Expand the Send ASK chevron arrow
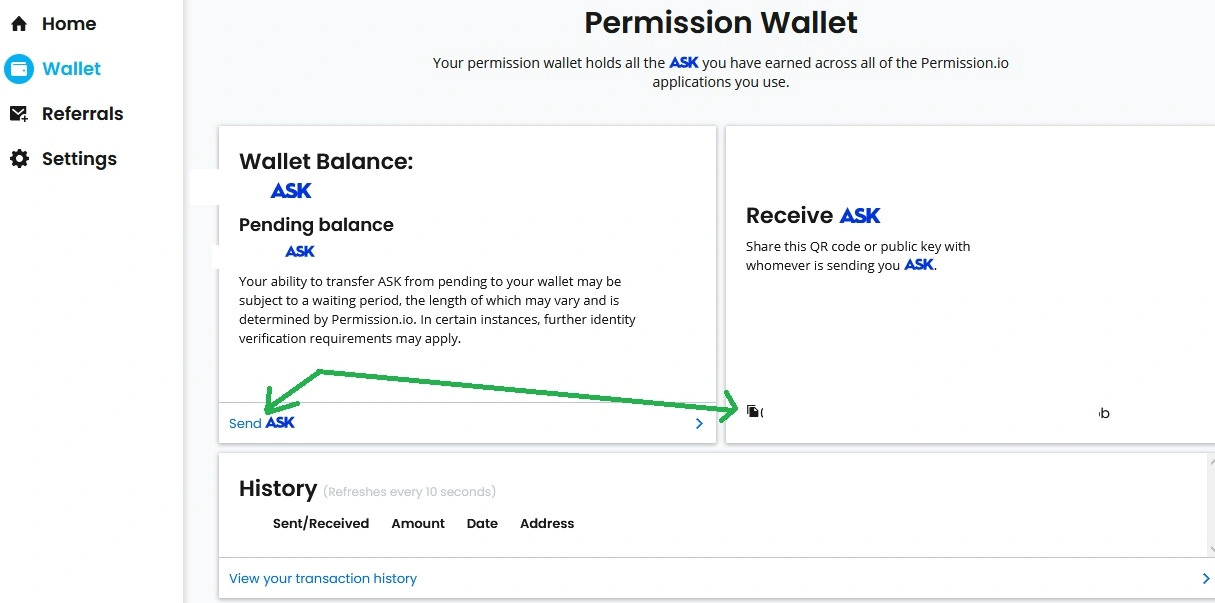The image size is (1215, 603). [x=699, y=423]
